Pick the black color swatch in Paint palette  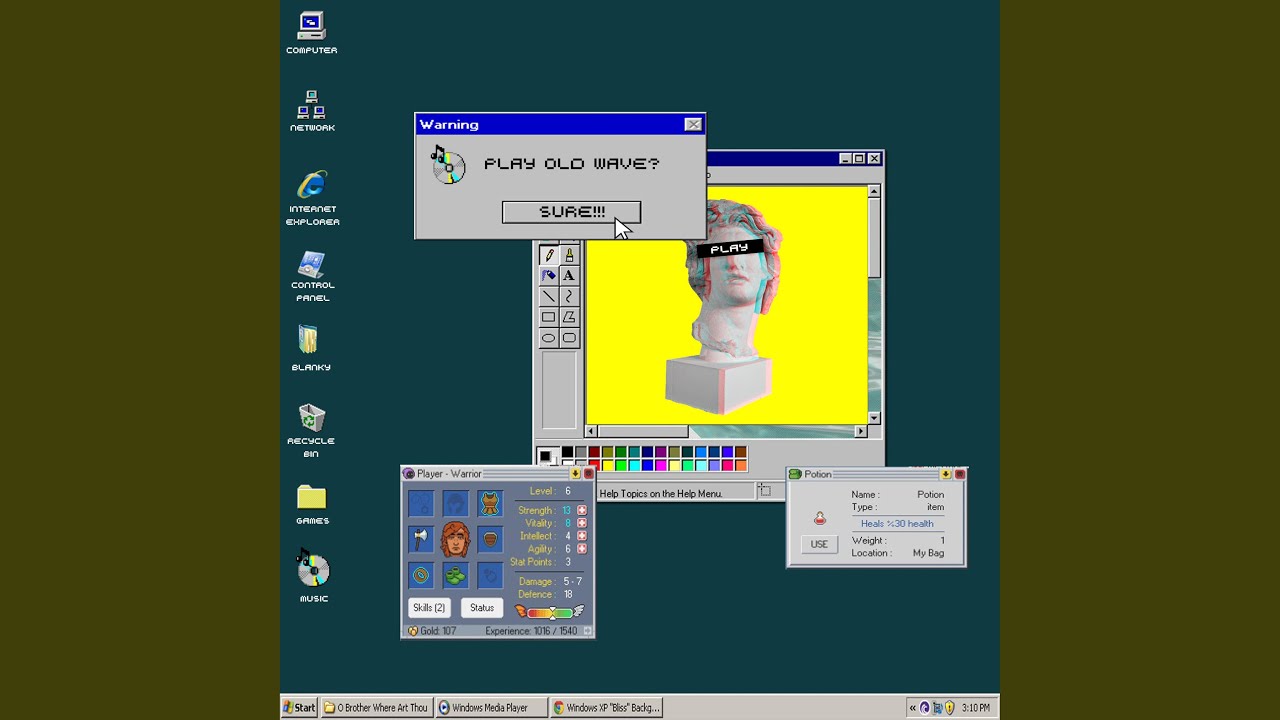[x=567, y=453]
